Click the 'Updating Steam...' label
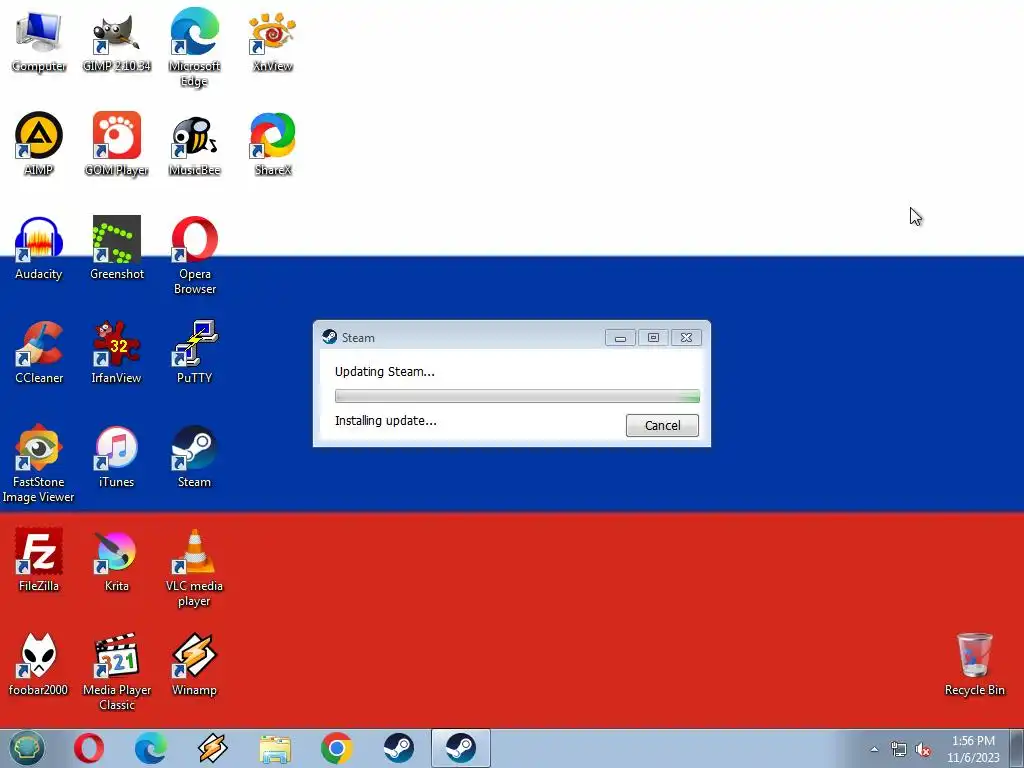The image size is (1024, 768). coord(385,372)
